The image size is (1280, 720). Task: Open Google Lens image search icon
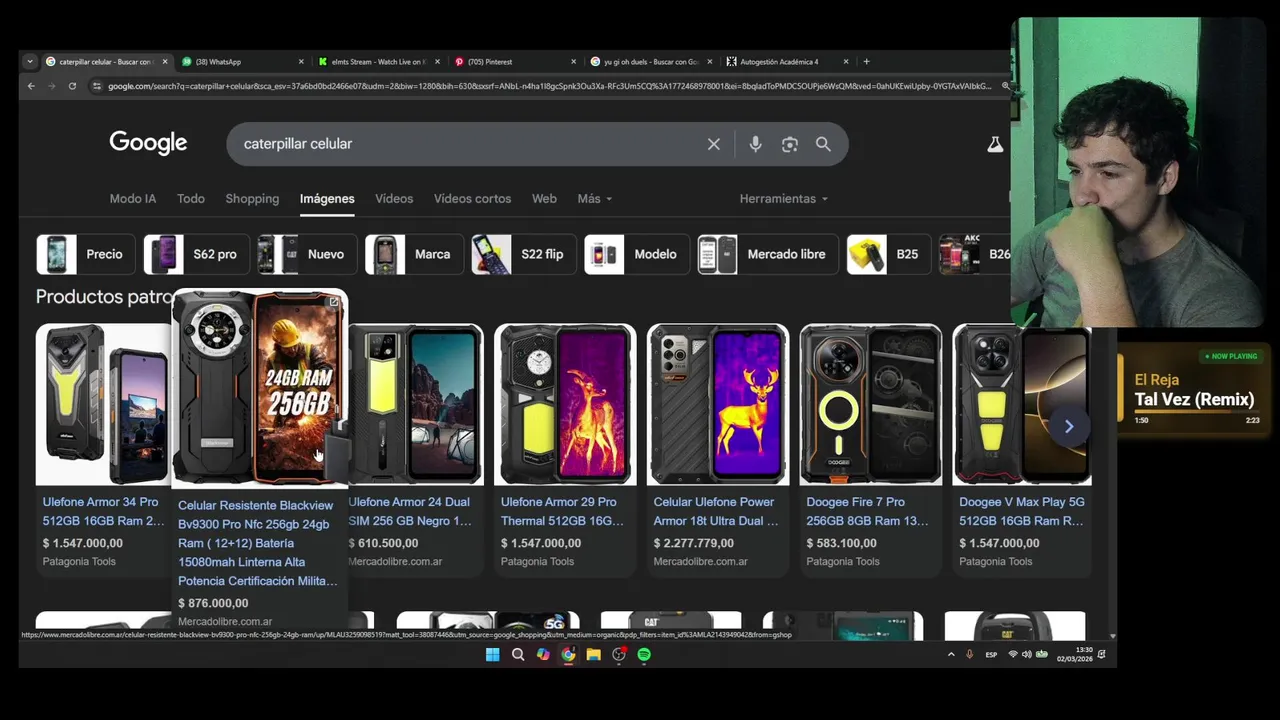(790, 144)
